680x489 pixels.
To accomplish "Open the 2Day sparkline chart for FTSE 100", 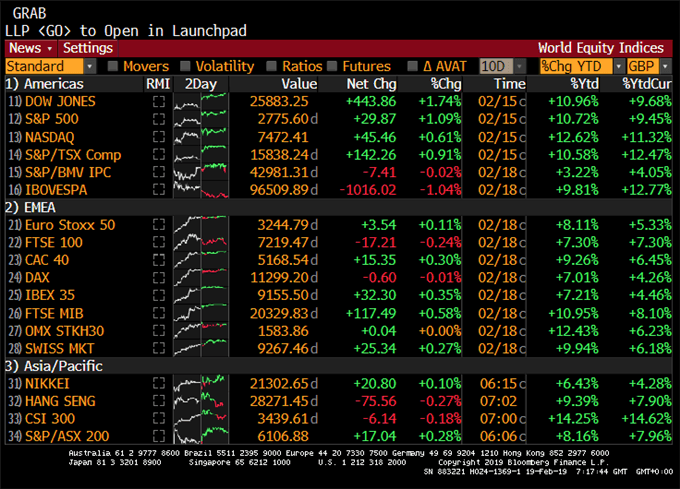I will point(200,242).
